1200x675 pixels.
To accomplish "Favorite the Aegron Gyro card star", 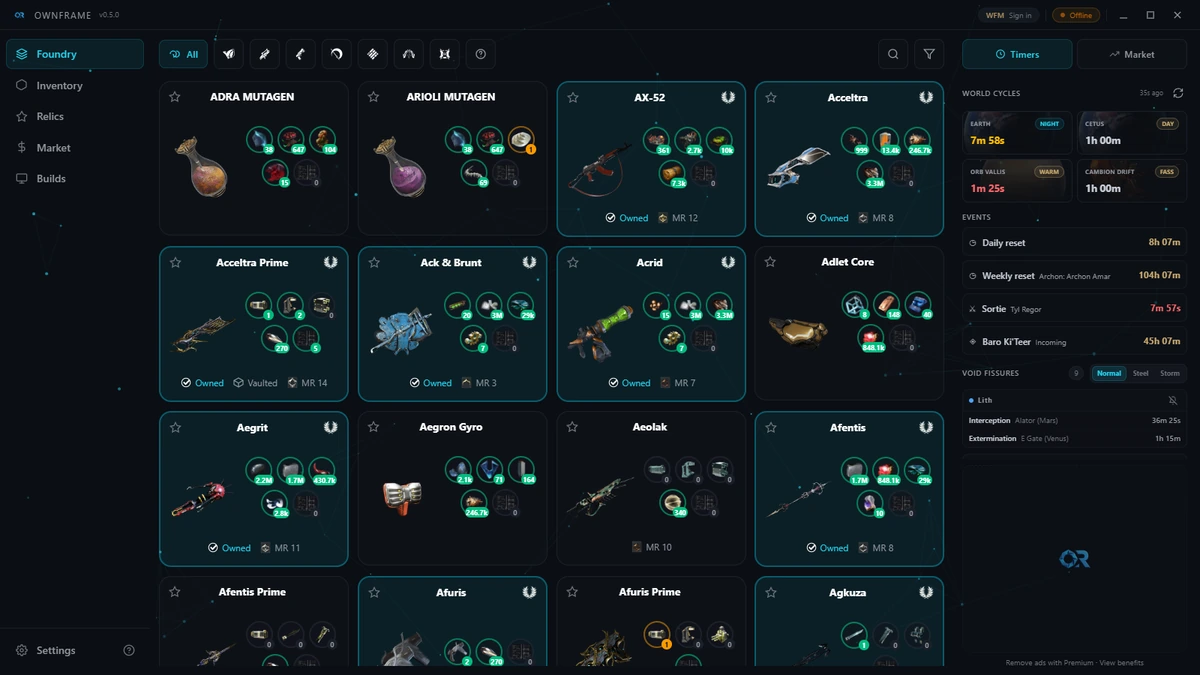I will (x=374, y=427).
